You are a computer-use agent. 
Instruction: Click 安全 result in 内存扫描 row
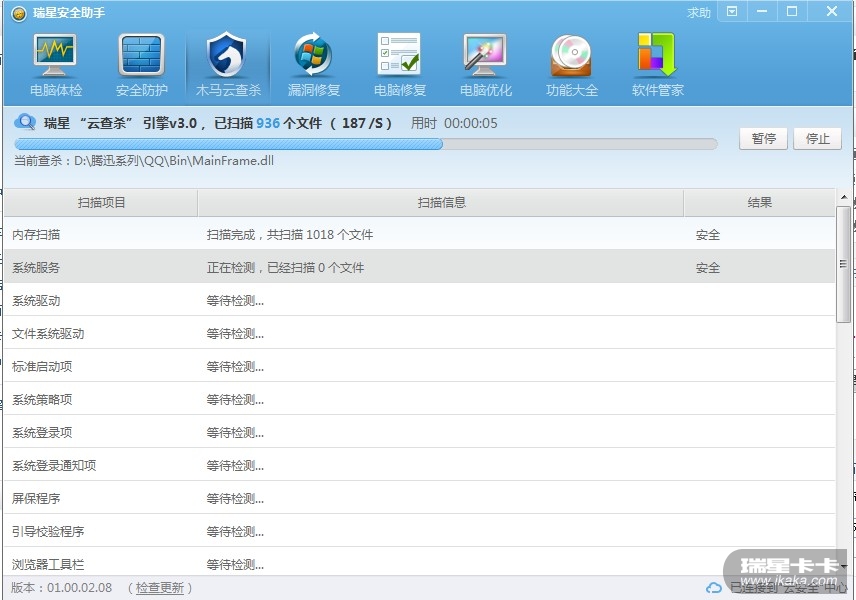[x=708, y=235]
